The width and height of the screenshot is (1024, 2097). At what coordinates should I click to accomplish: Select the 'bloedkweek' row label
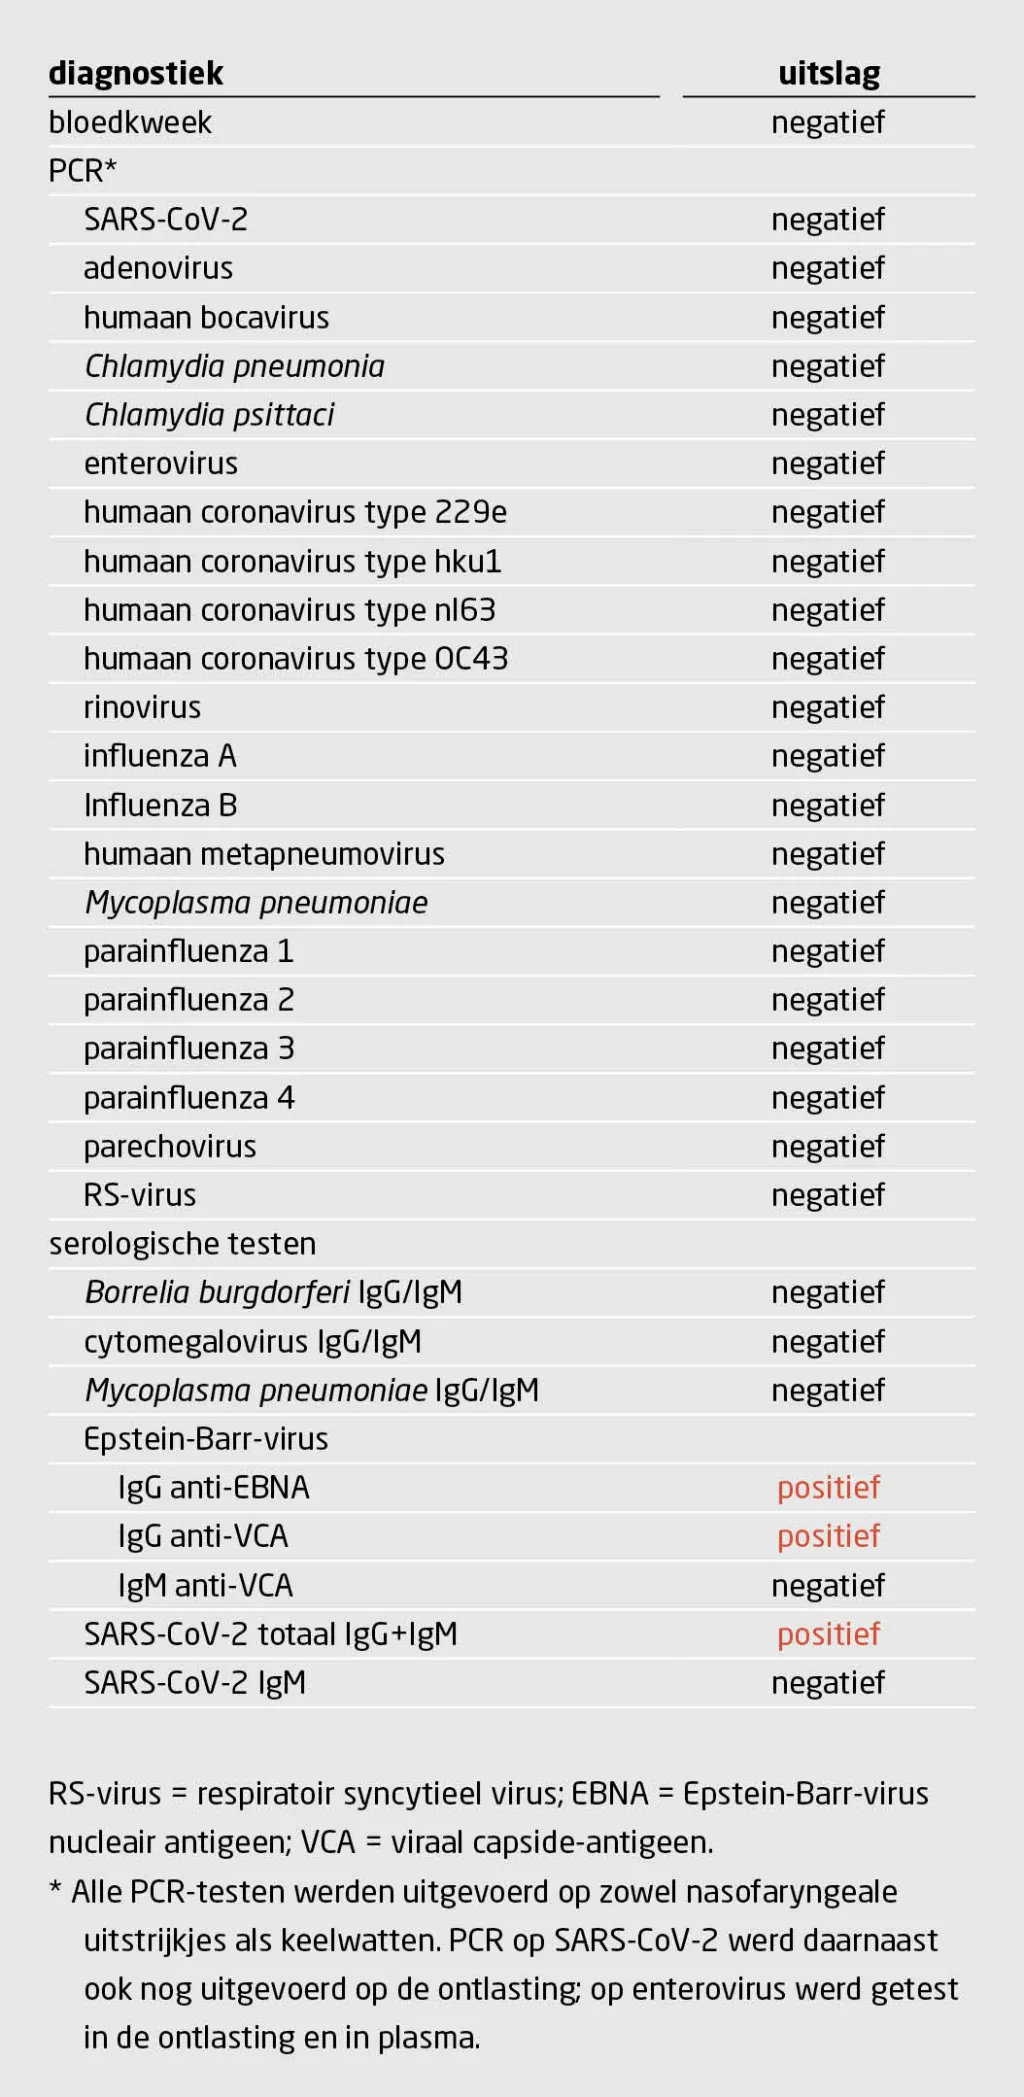pos(130,122)
